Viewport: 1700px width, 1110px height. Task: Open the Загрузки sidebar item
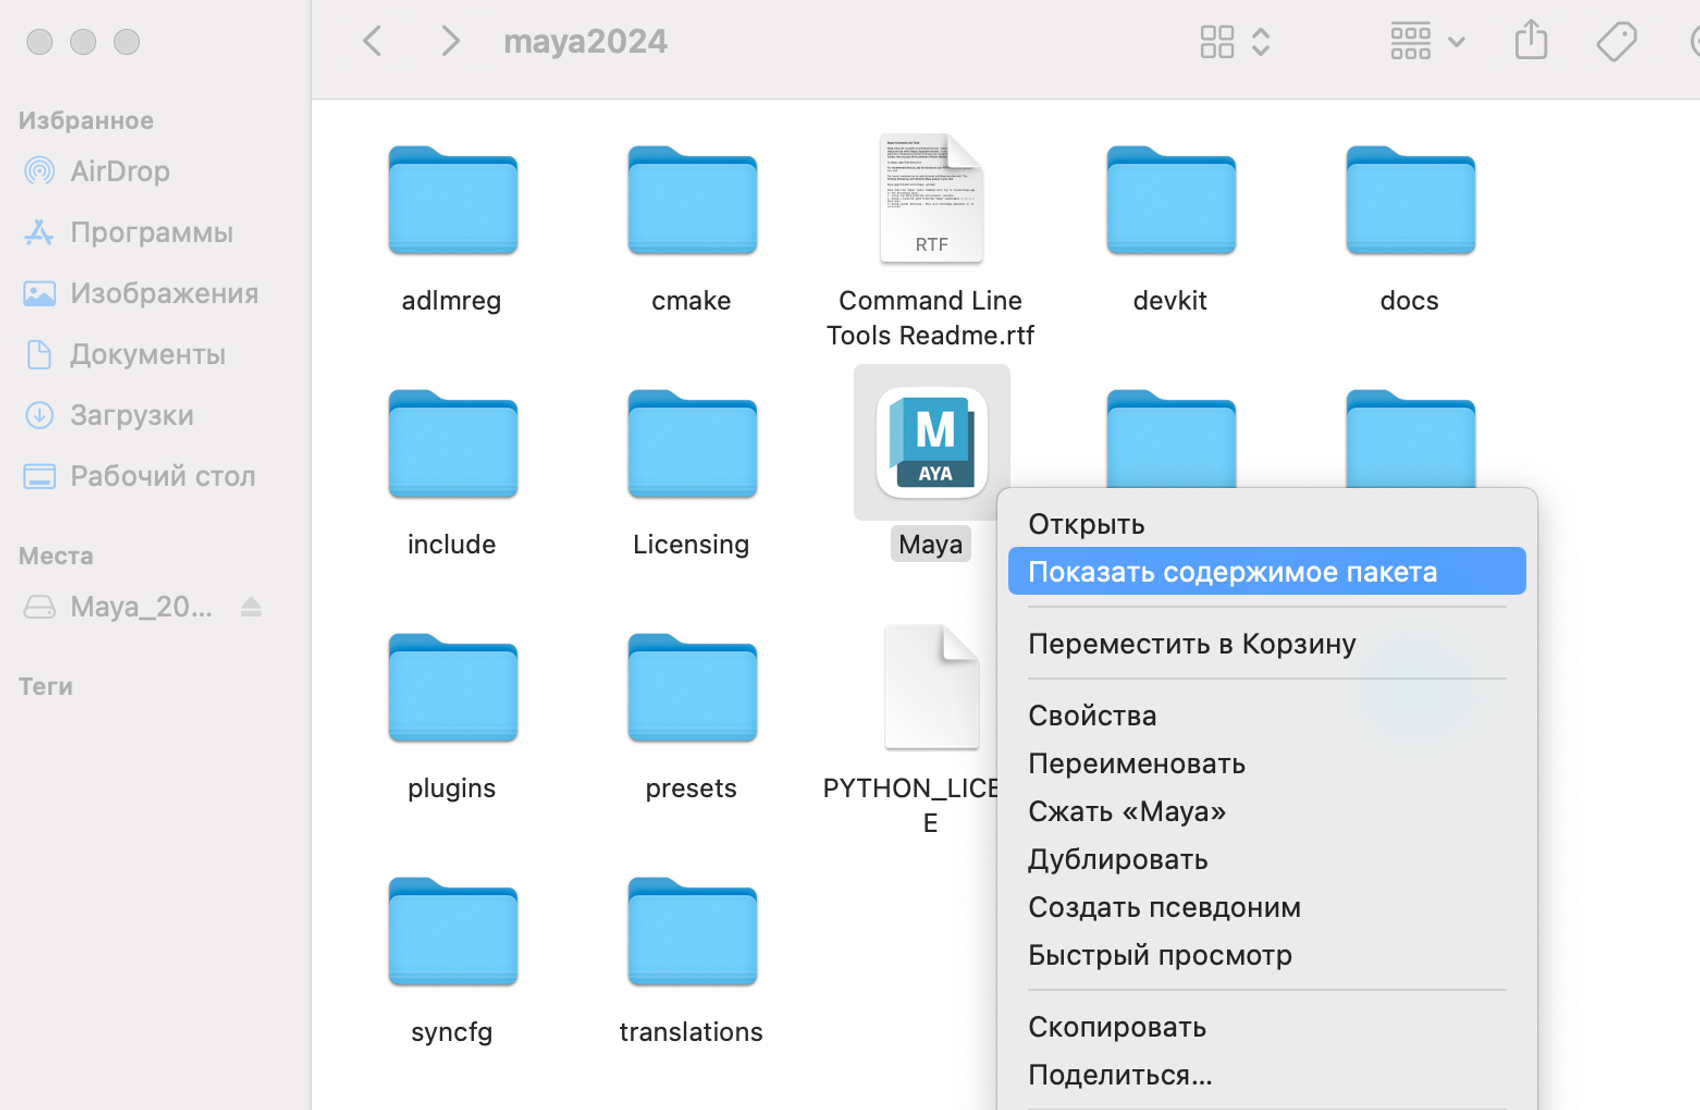[131, 415]
